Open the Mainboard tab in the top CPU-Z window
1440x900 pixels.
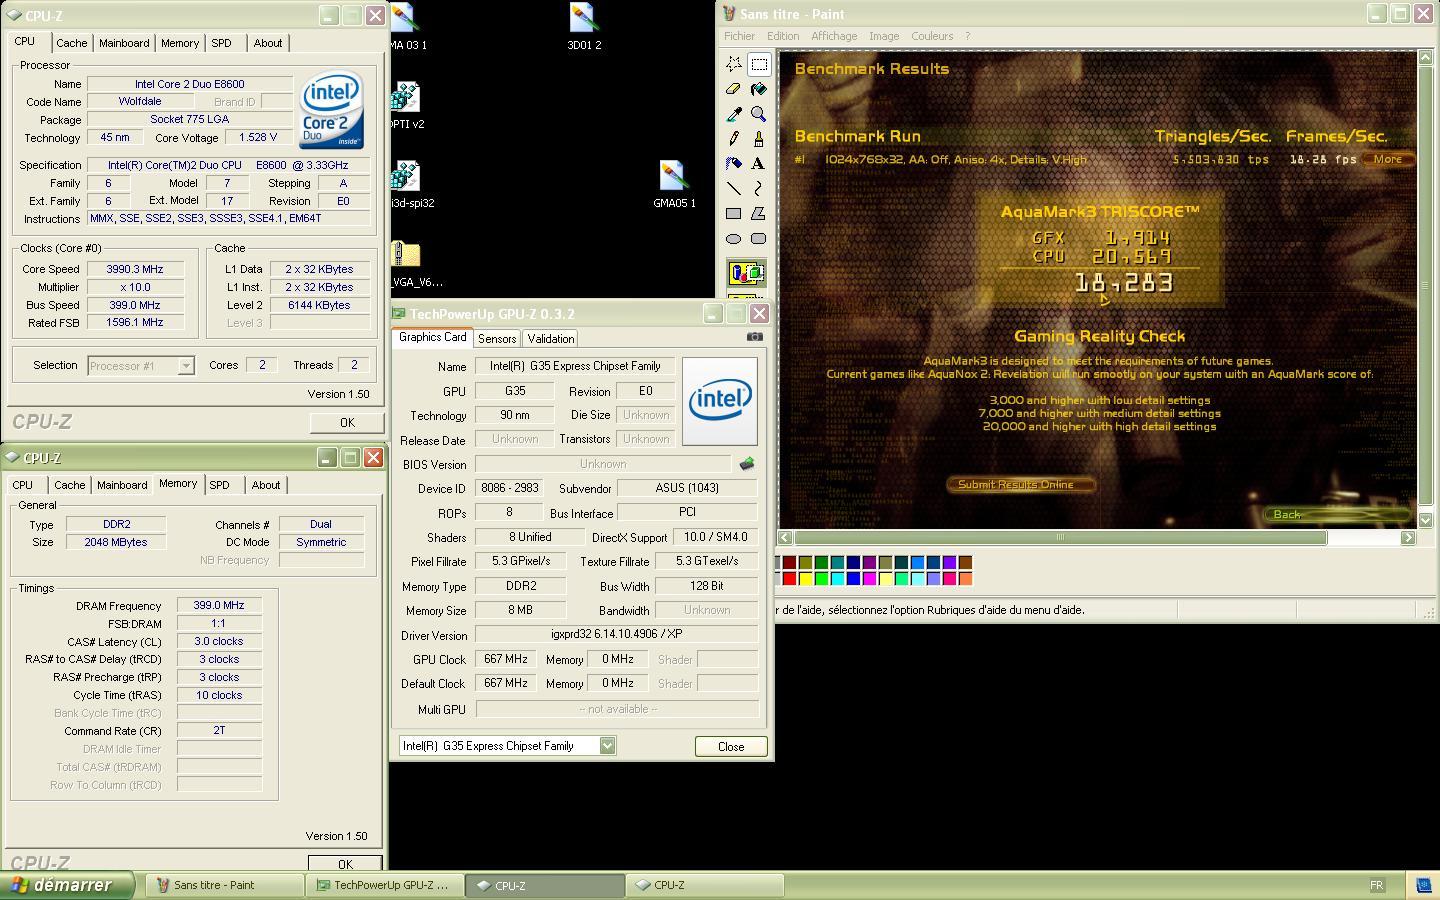(124, 43)
